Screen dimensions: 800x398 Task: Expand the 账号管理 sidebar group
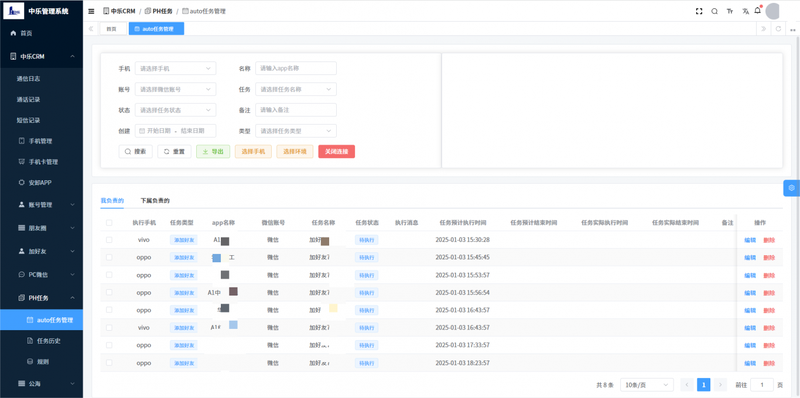(x=41, y=205)
